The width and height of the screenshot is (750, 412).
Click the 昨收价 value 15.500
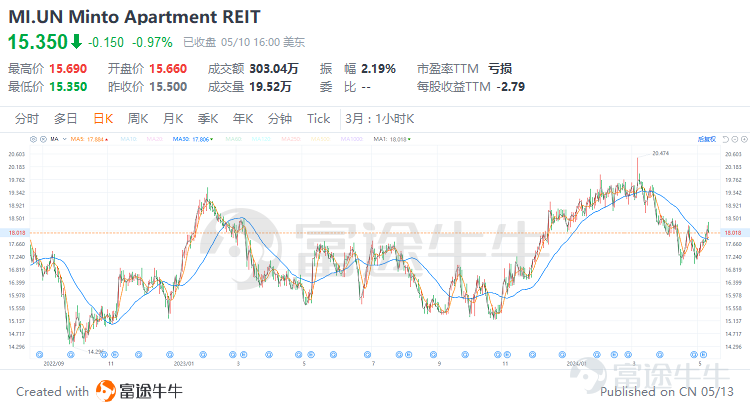click(x=168, y=87)
